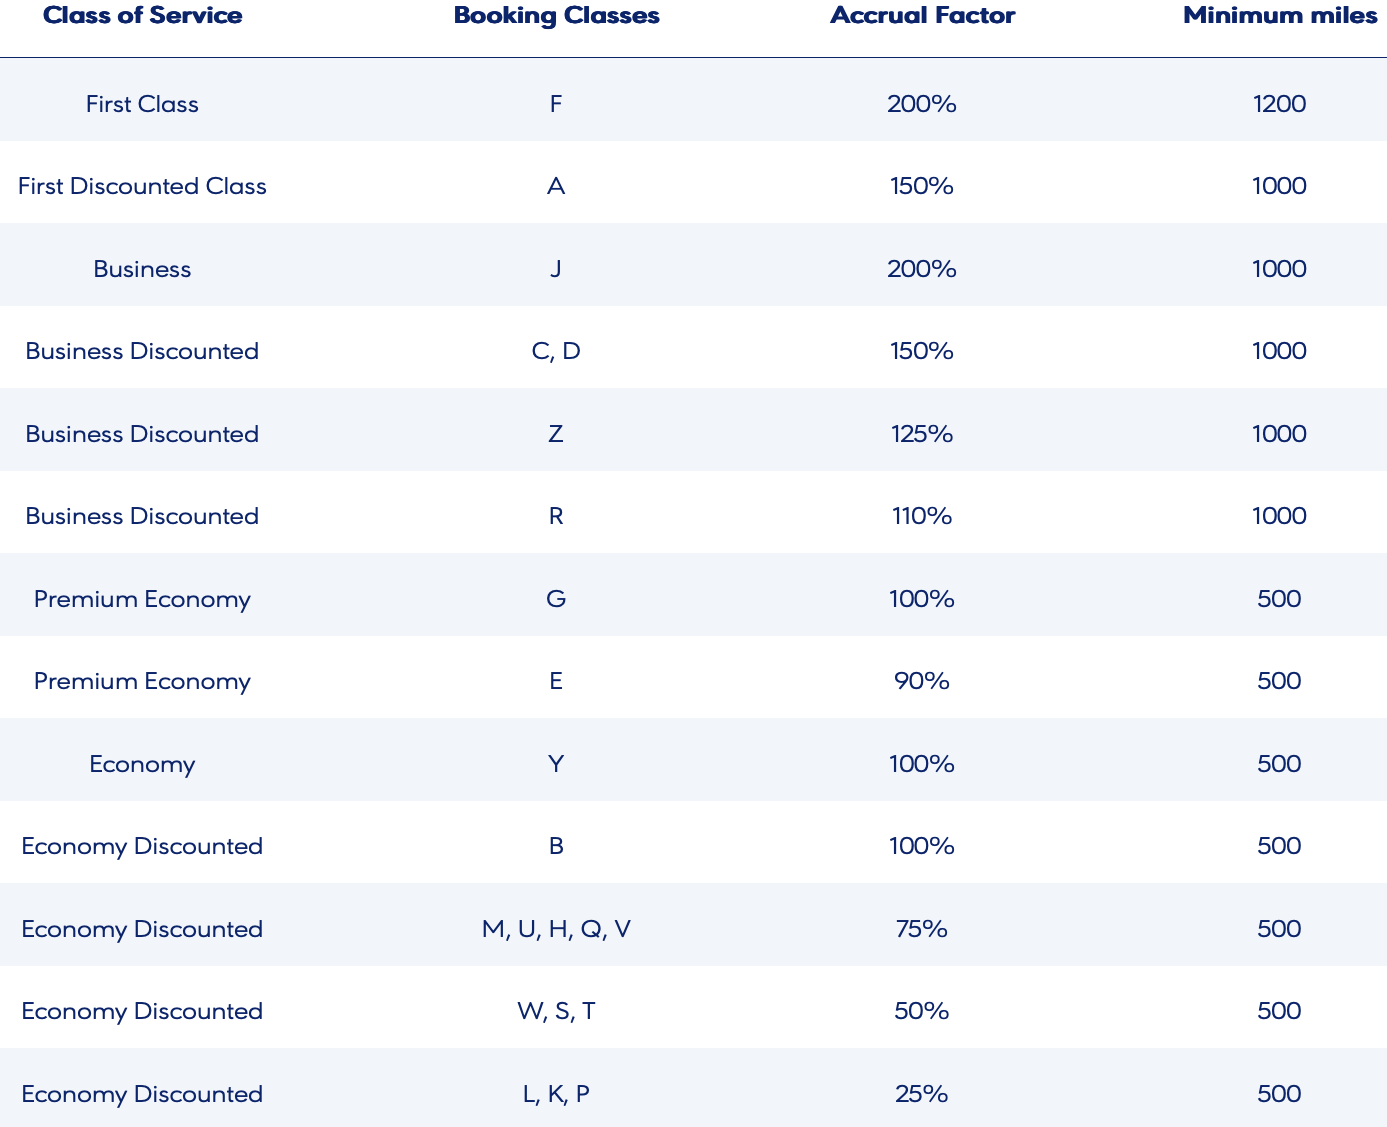This screenshot has height=1127, width=1387.
Task: Click the 200% accrual in the J row
Action: [x=922, y=269]
